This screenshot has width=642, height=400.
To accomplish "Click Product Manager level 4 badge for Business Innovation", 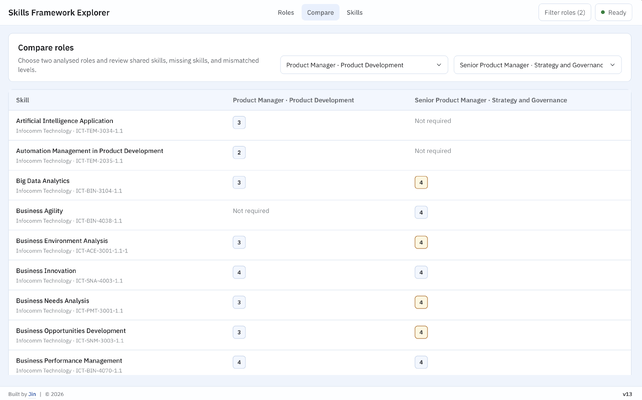I will (239, 272).
